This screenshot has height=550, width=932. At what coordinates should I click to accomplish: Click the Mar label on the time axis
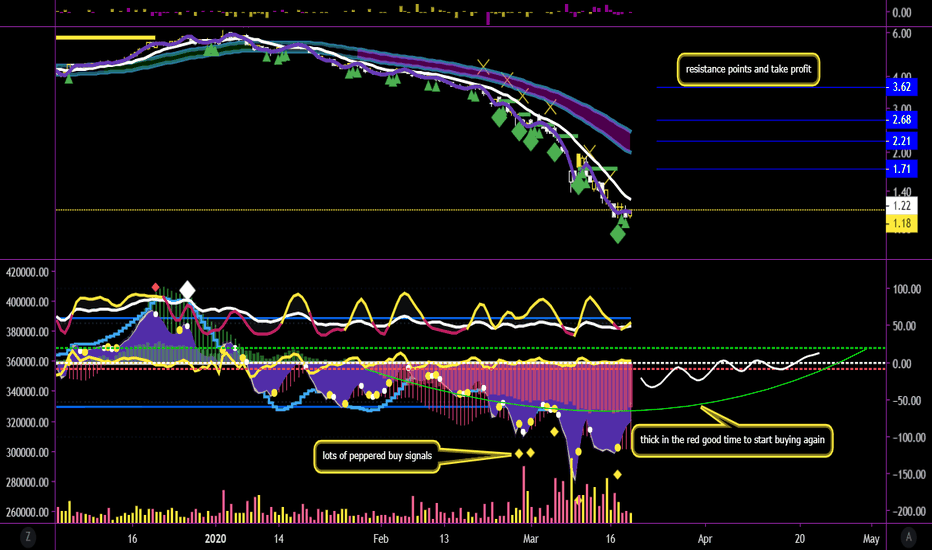530,539
